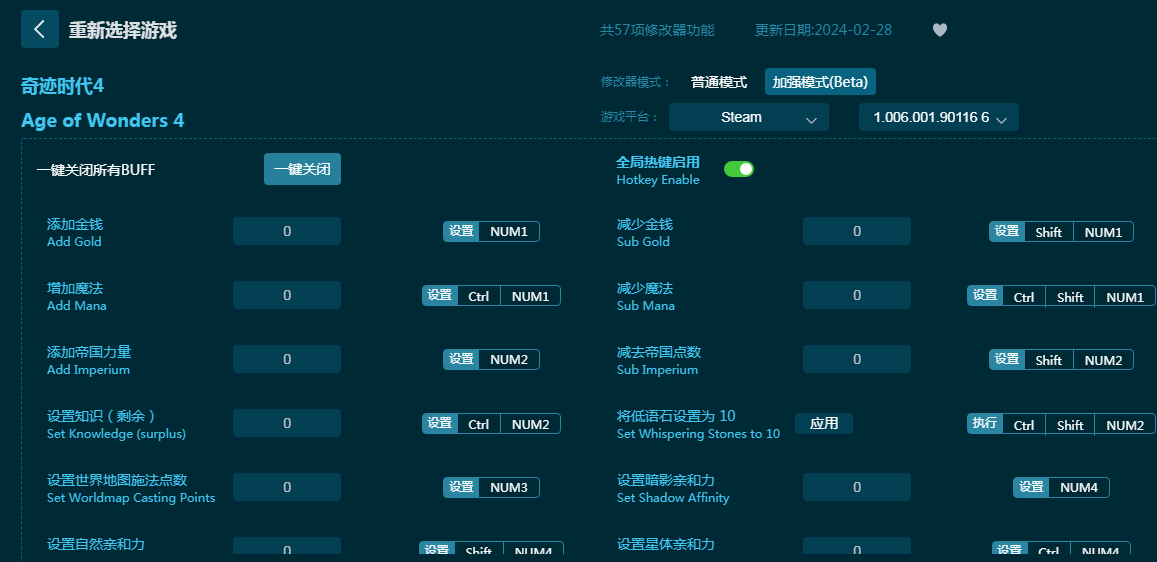Click 设置 button for Add Gold hotkey
Viewport: 1157px width, 562px height.
pyautogui.click(x=461, y=232)
